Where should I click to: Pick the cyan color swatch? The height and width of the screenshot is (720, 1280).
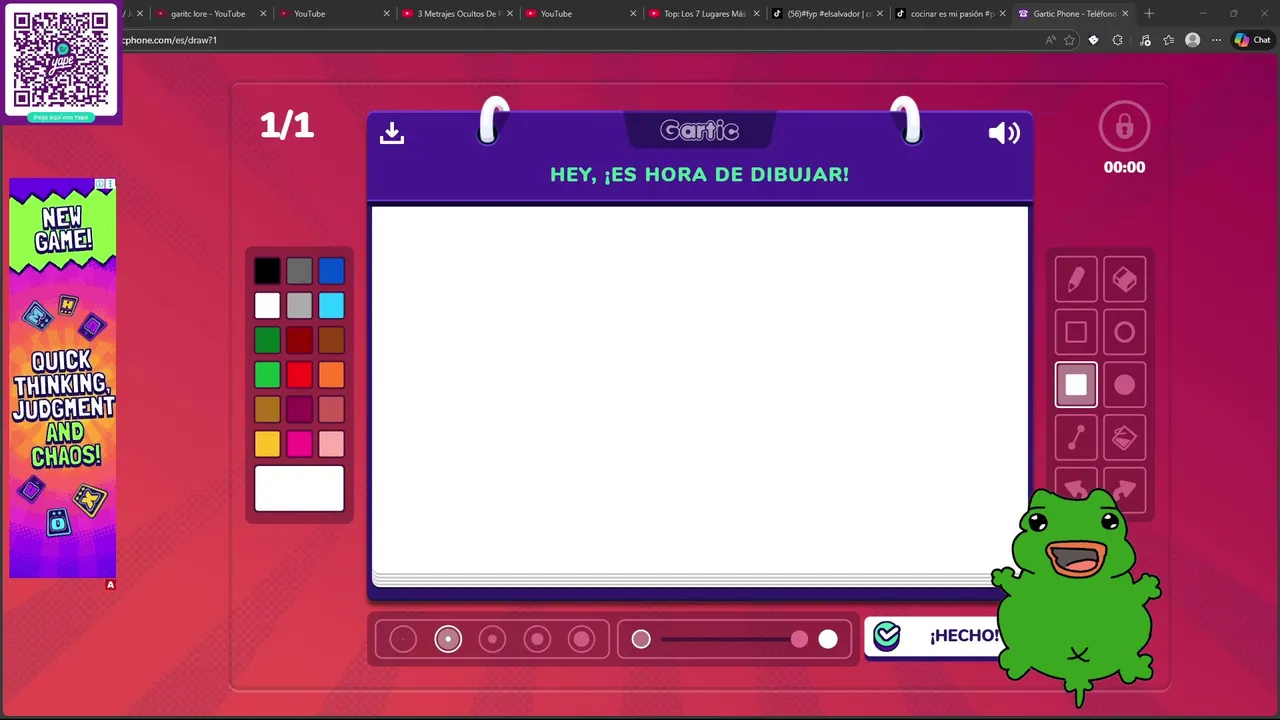pos(331,305)
